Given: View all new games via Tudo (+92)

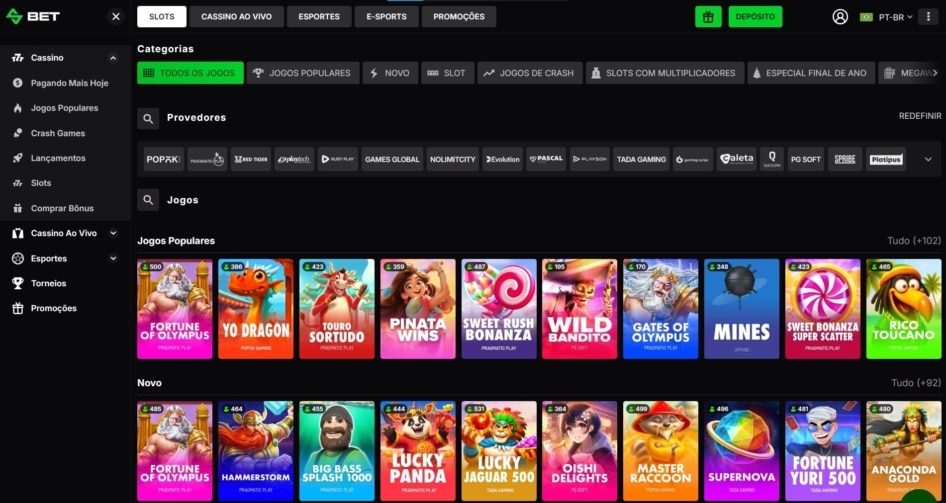Looking at the screenshot, I should 916,383.
